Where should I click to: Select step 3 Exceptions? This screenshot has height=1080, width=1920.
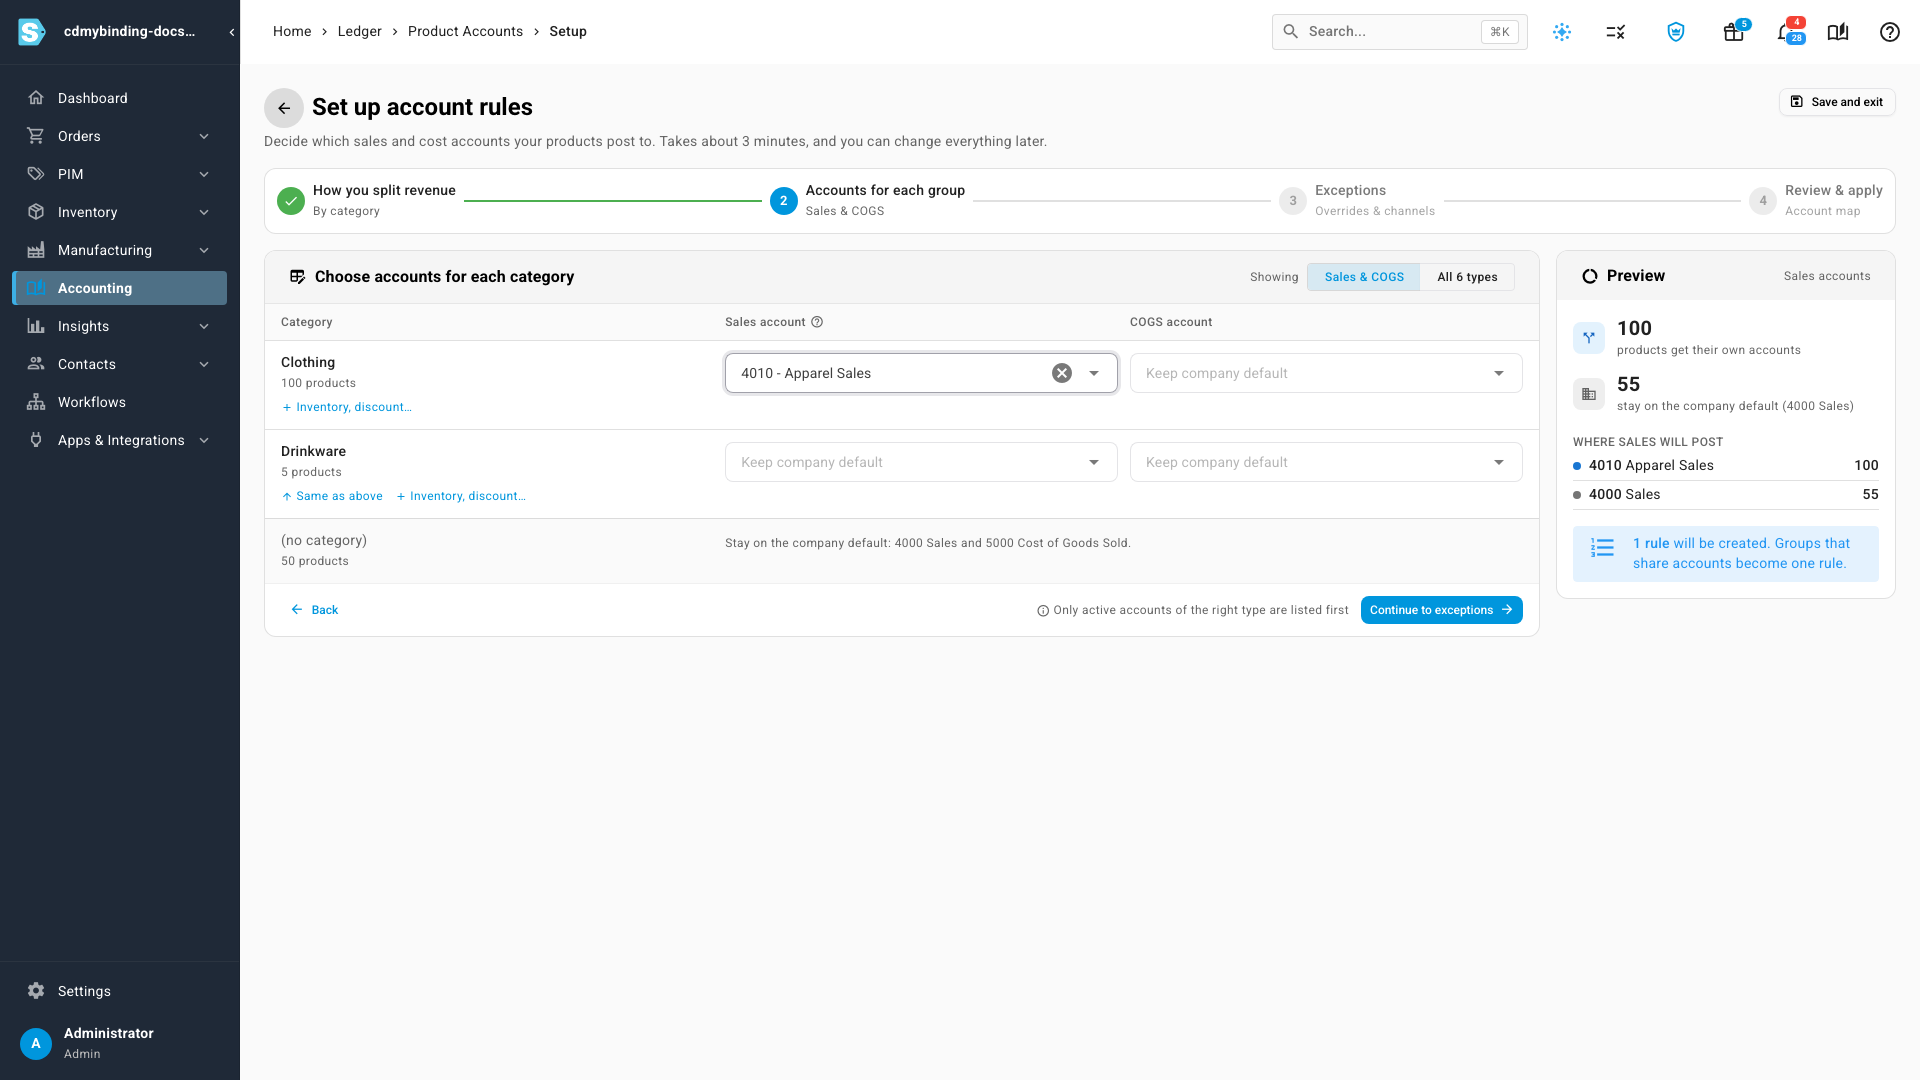tap(1357, 200)
